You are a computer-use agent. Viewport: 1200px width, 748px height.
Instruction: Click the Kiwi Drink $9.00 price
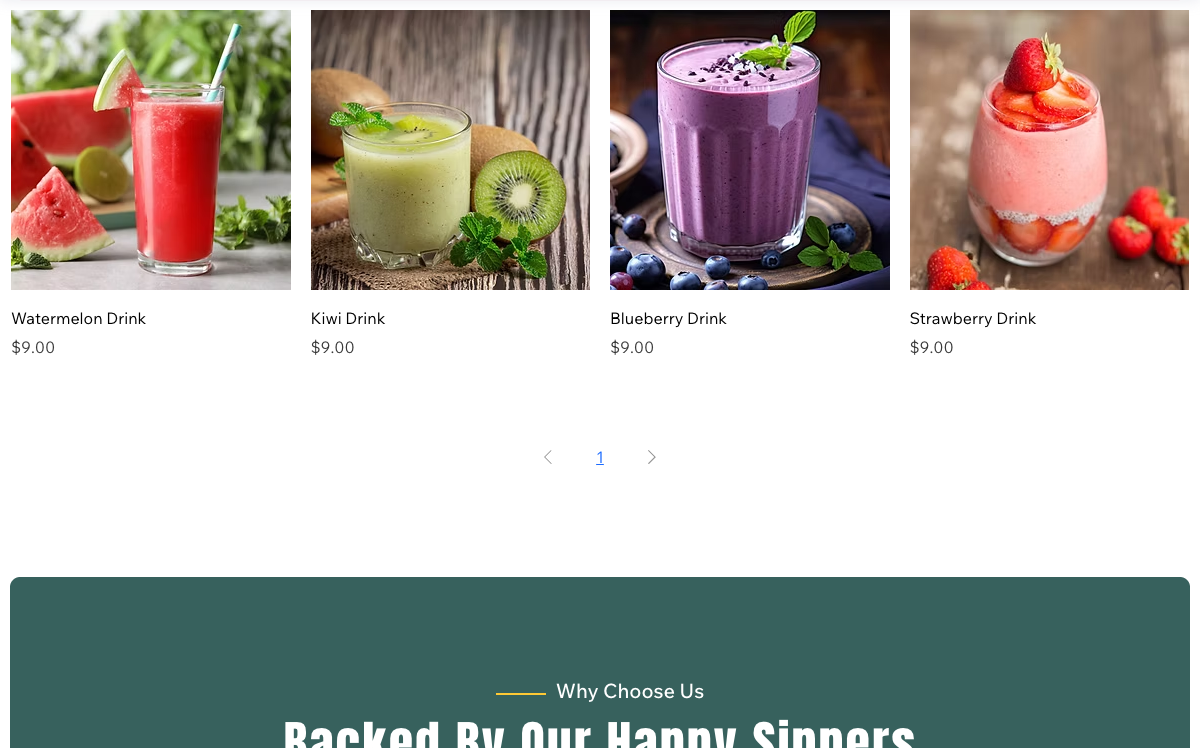click(x=333, y=347)
